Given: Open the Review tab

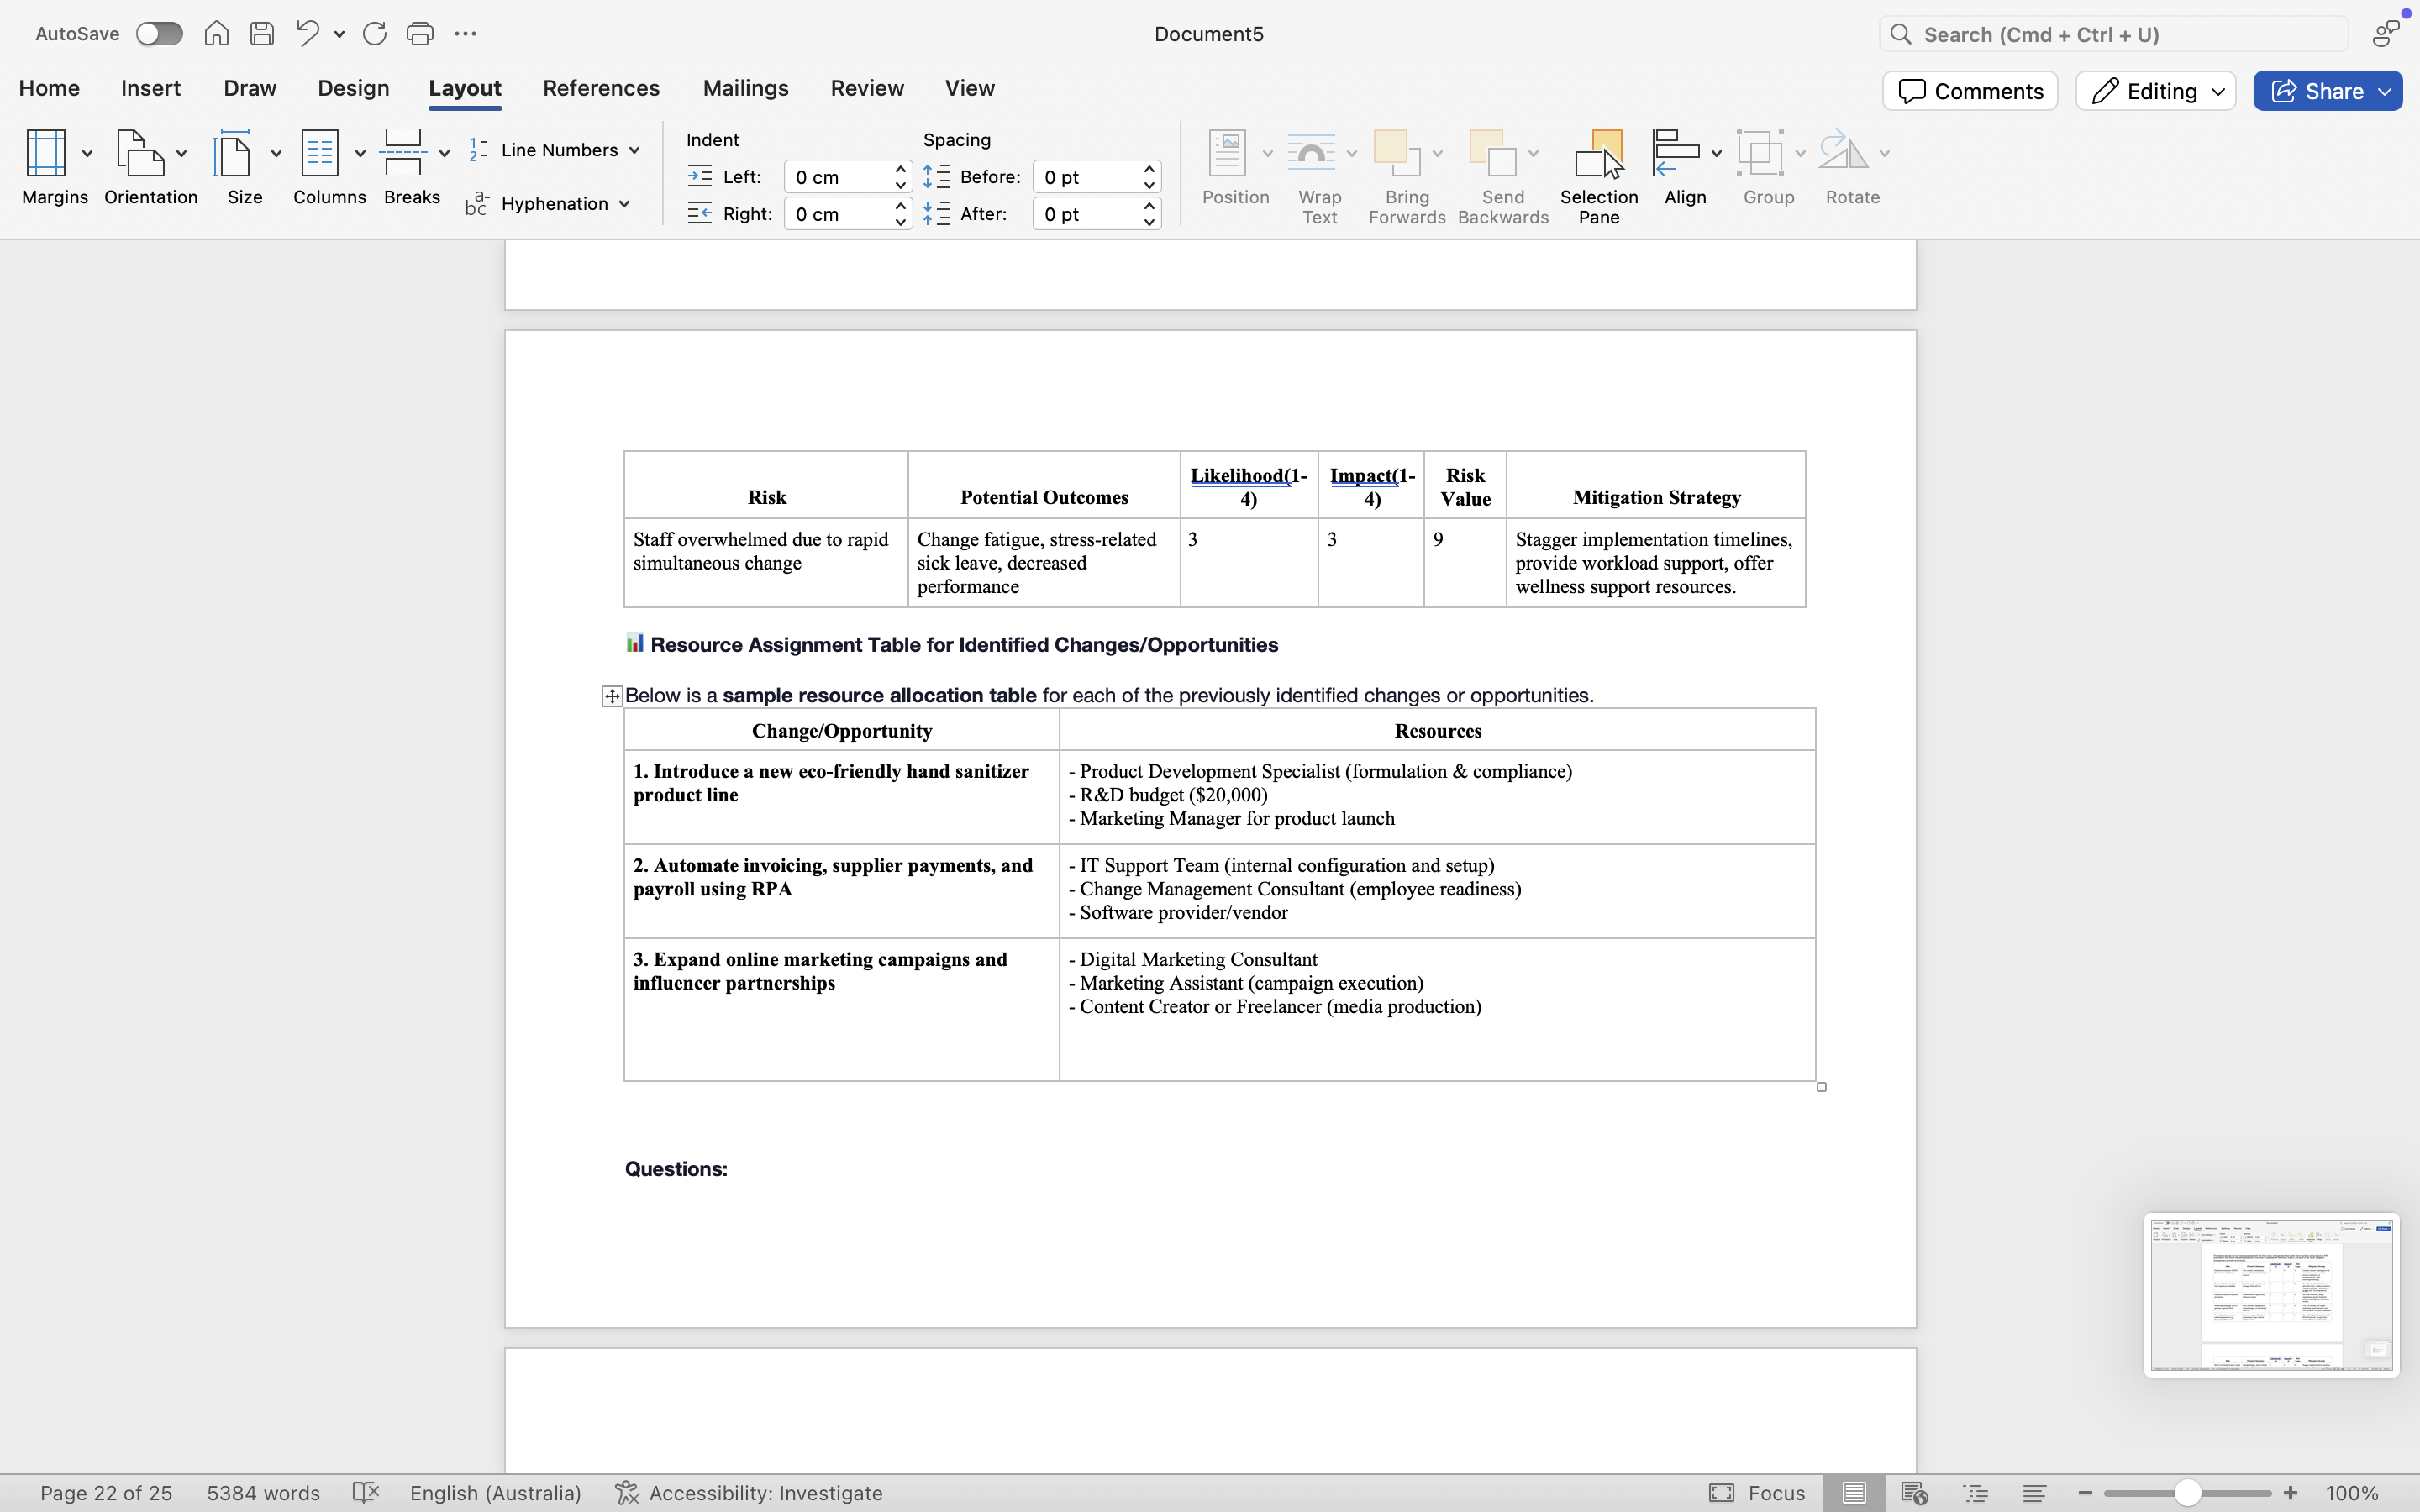Looking at the screenshot, I should pyautogui.click(x=867, y=88).
